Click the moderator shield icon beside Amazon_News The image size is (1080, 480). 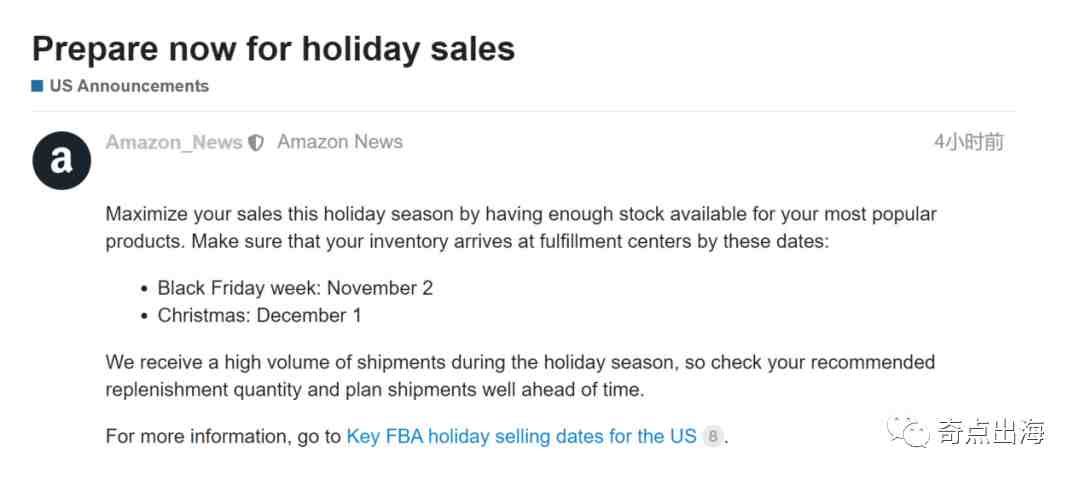coord(256,143)
